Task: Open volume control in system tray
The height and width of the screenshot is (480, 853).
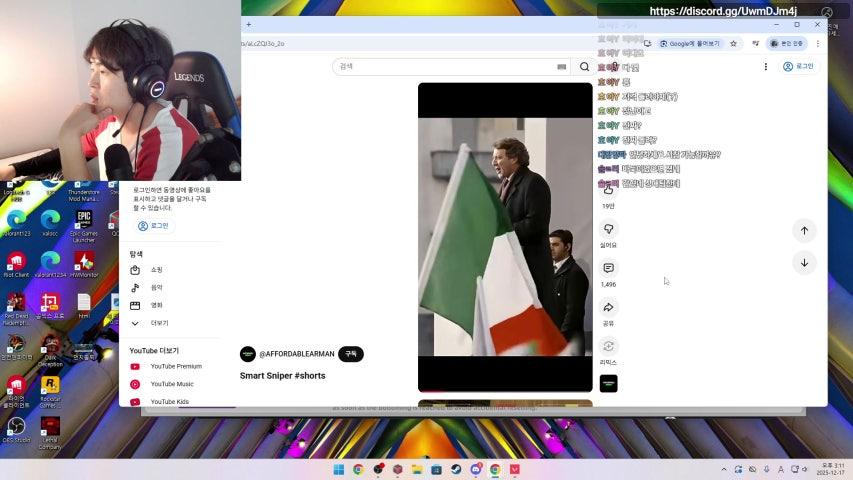Action: coord(804,469)
